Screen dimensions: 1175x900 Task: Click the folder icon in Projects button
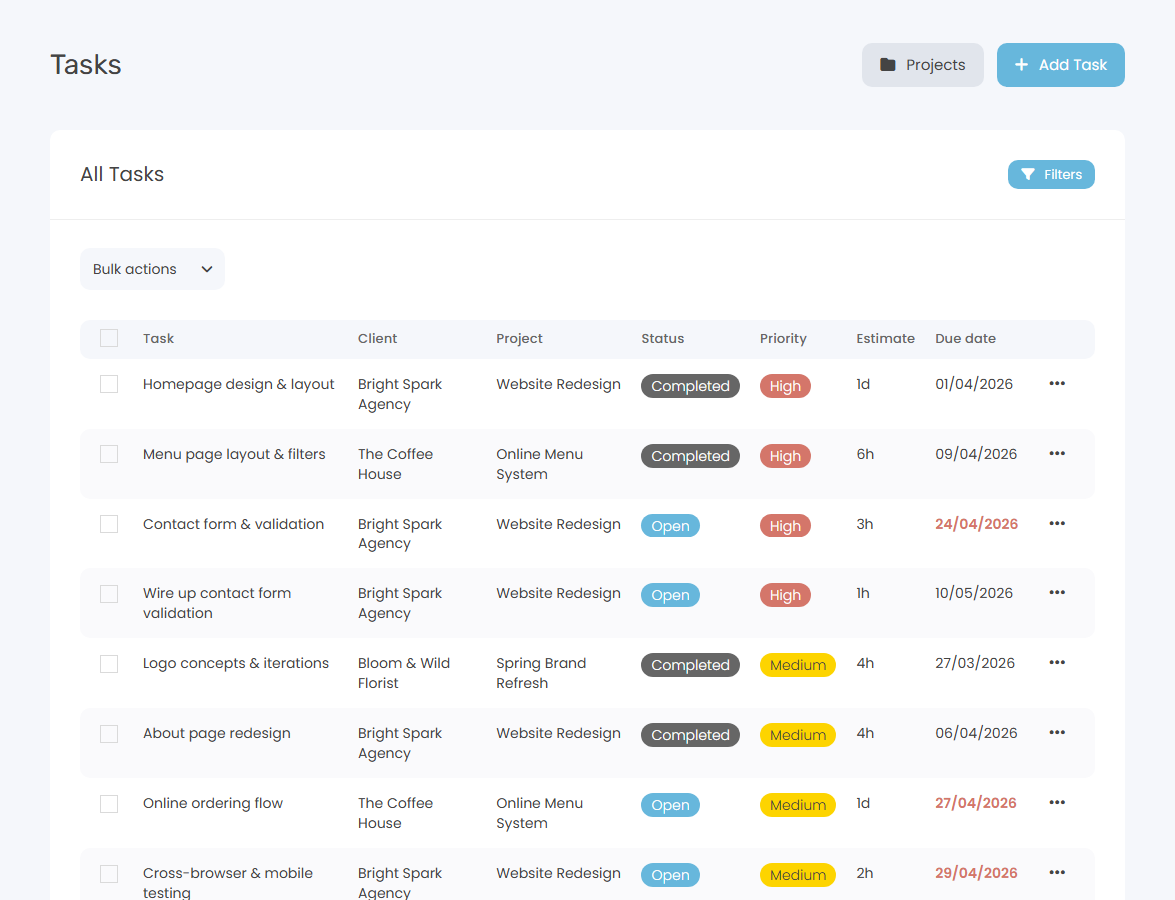(x=887, y=64)
